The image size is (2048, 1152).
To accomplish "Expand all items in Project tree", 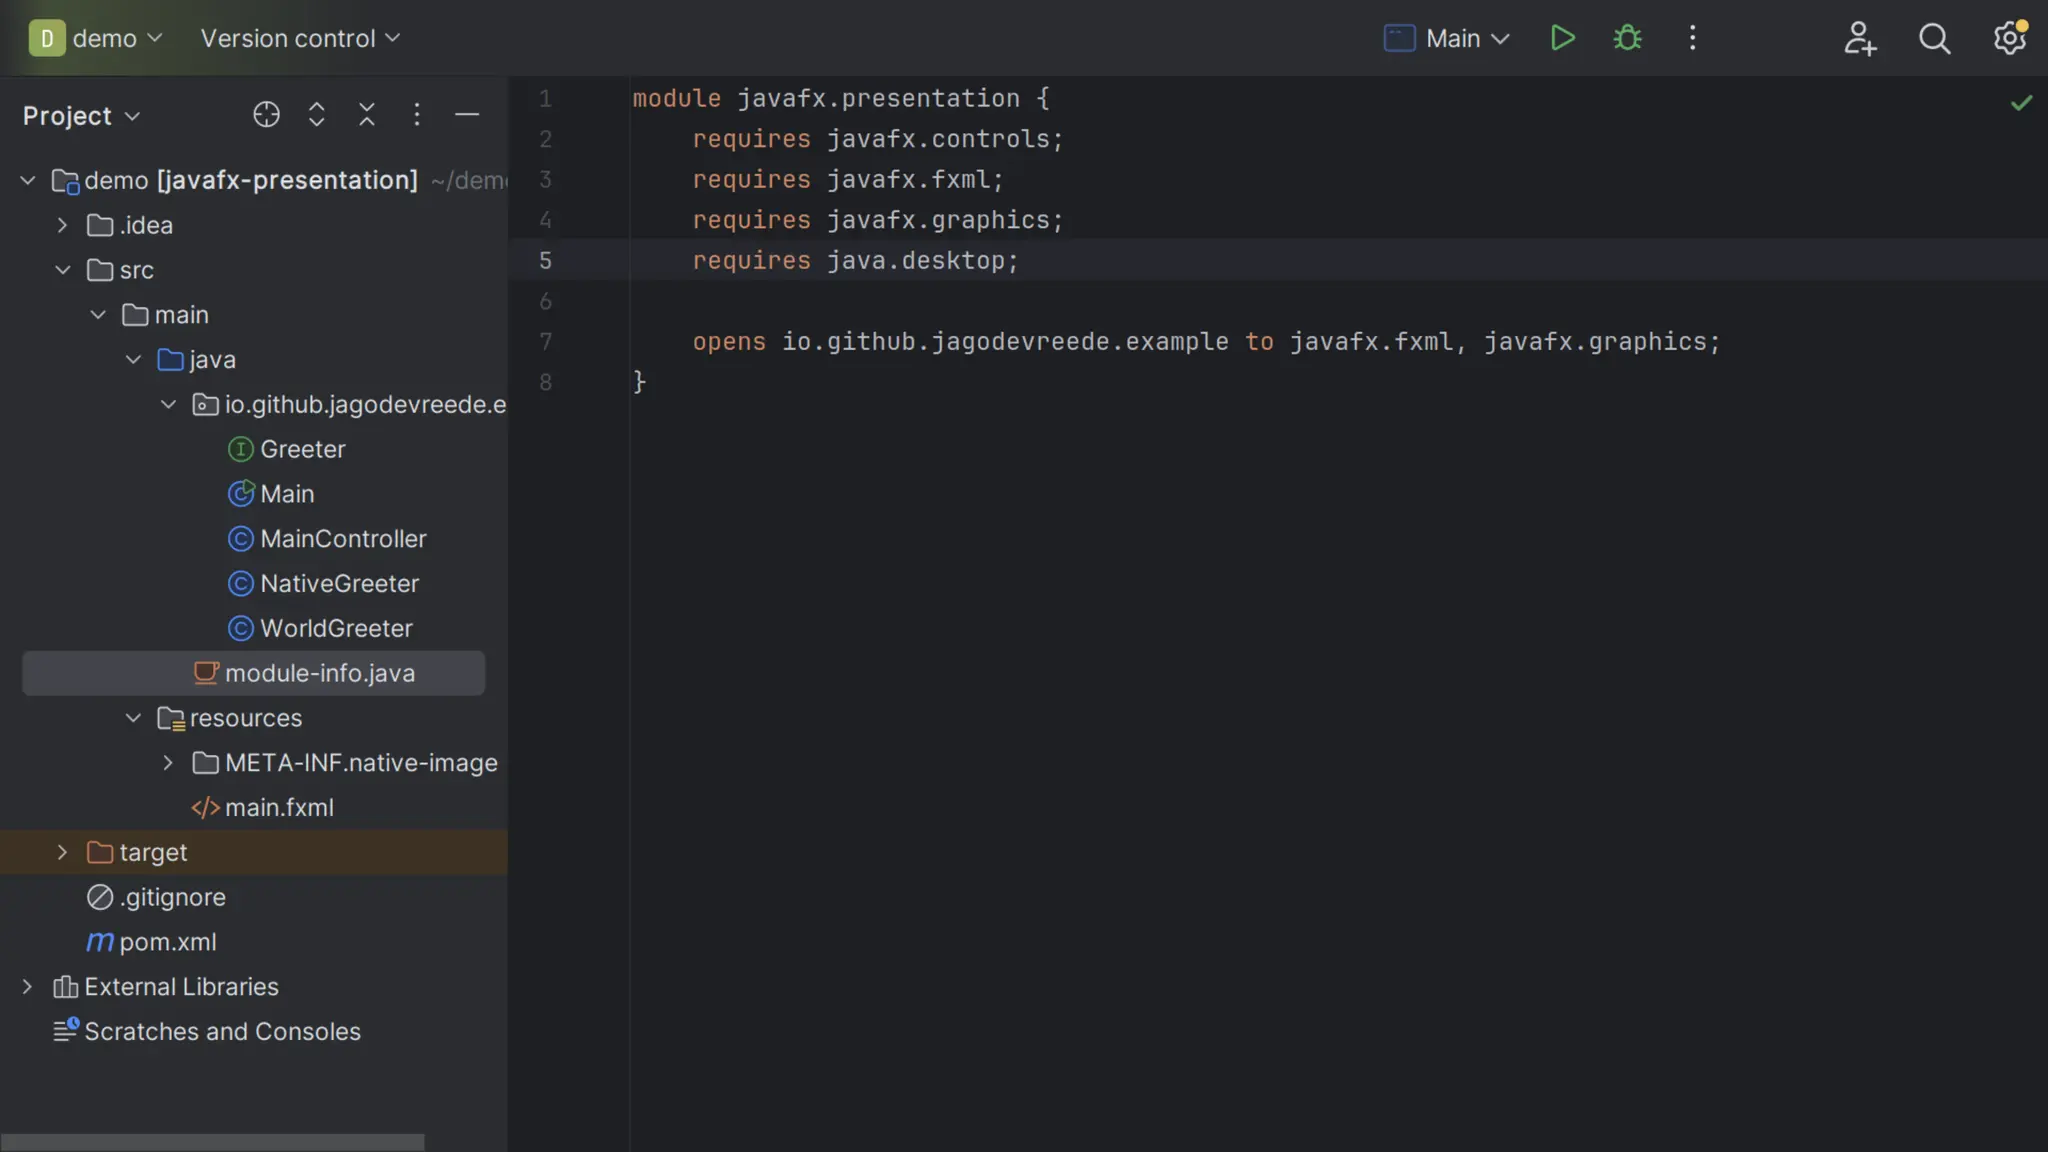I will coord(316,115).
